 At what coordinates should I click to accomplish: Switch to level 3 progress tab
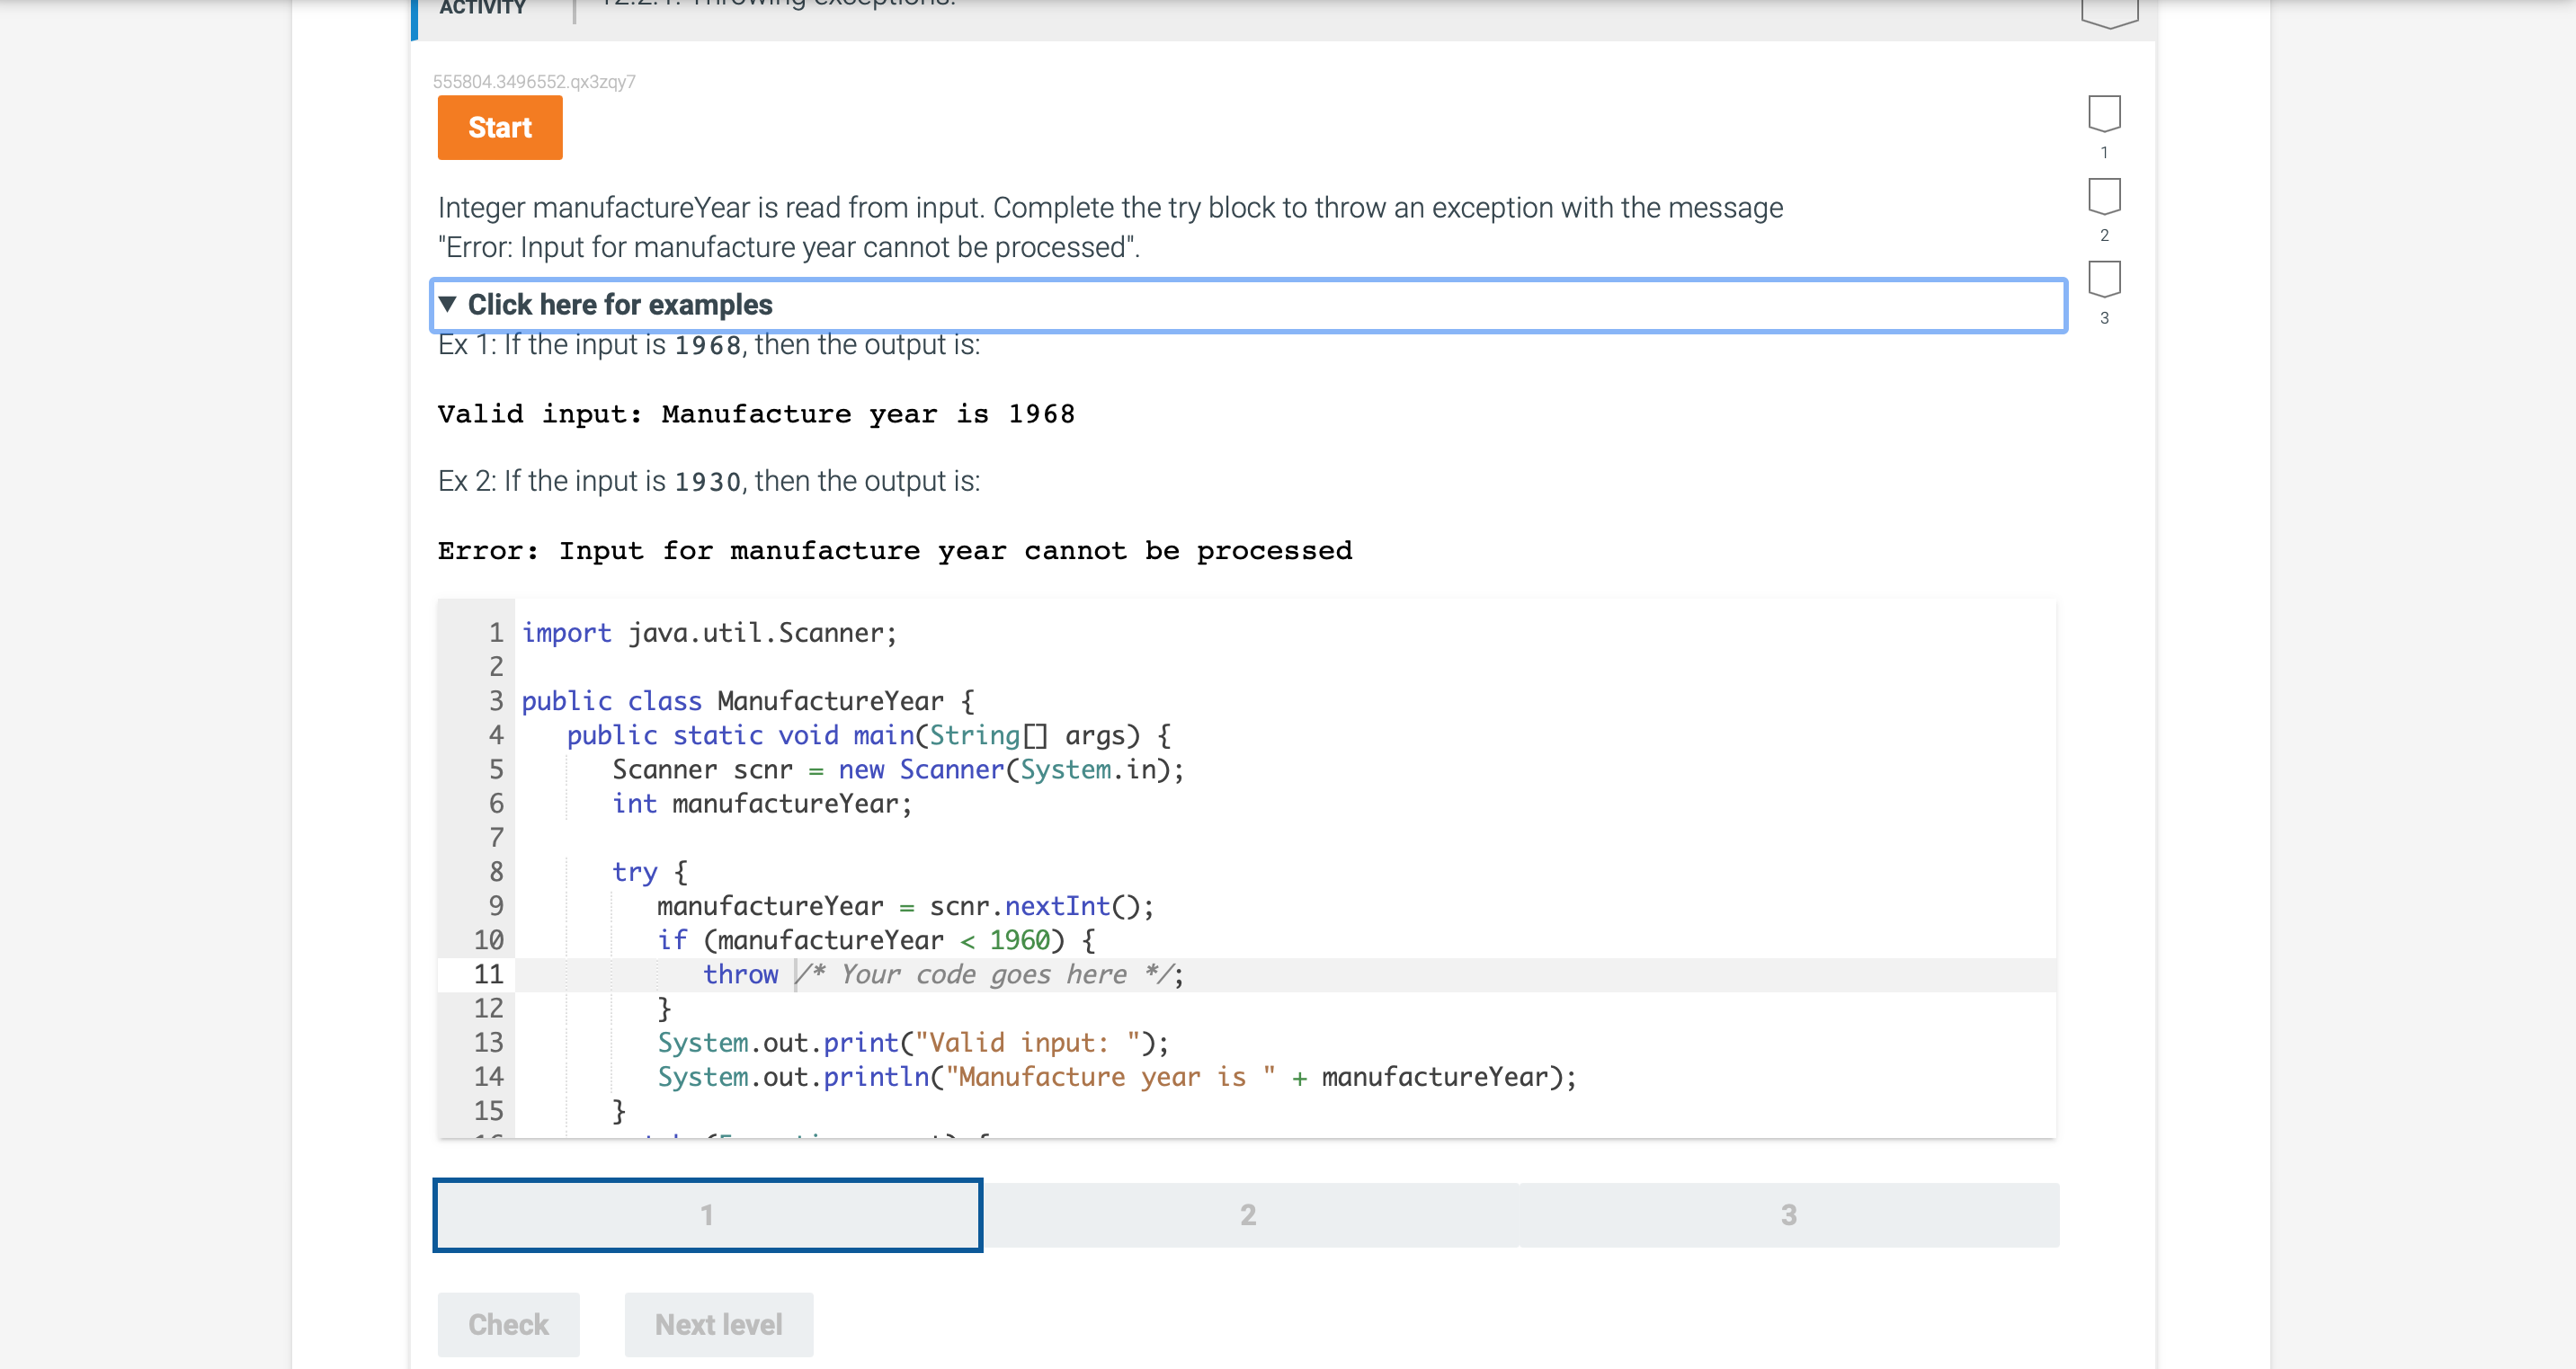click(1788, 1215)
